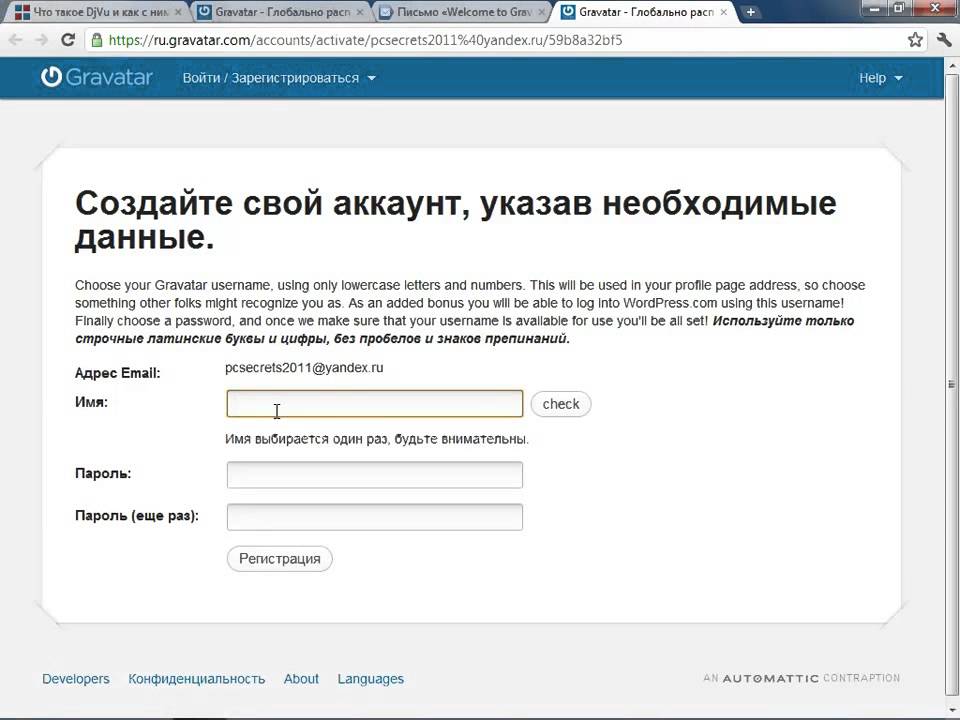Open a new tab with the plus button
The image size is (960, 720).
751,12
